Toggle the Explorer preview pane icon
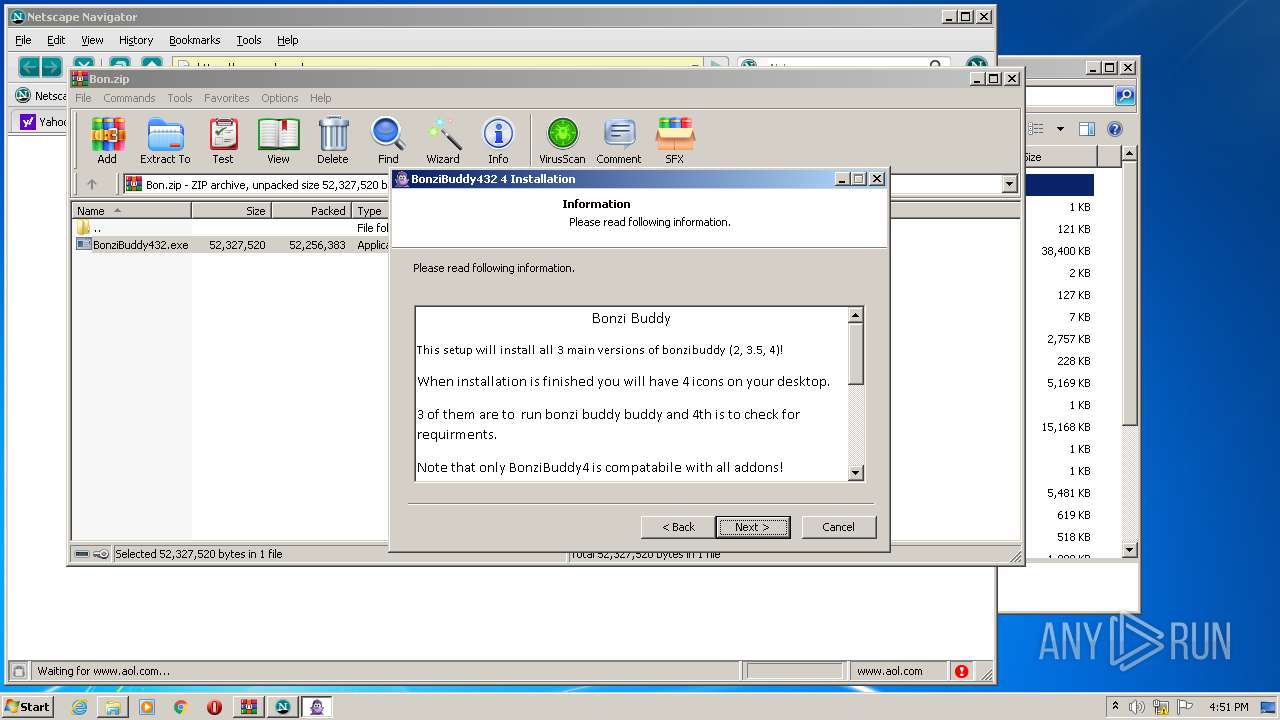 coord(1087,129)
